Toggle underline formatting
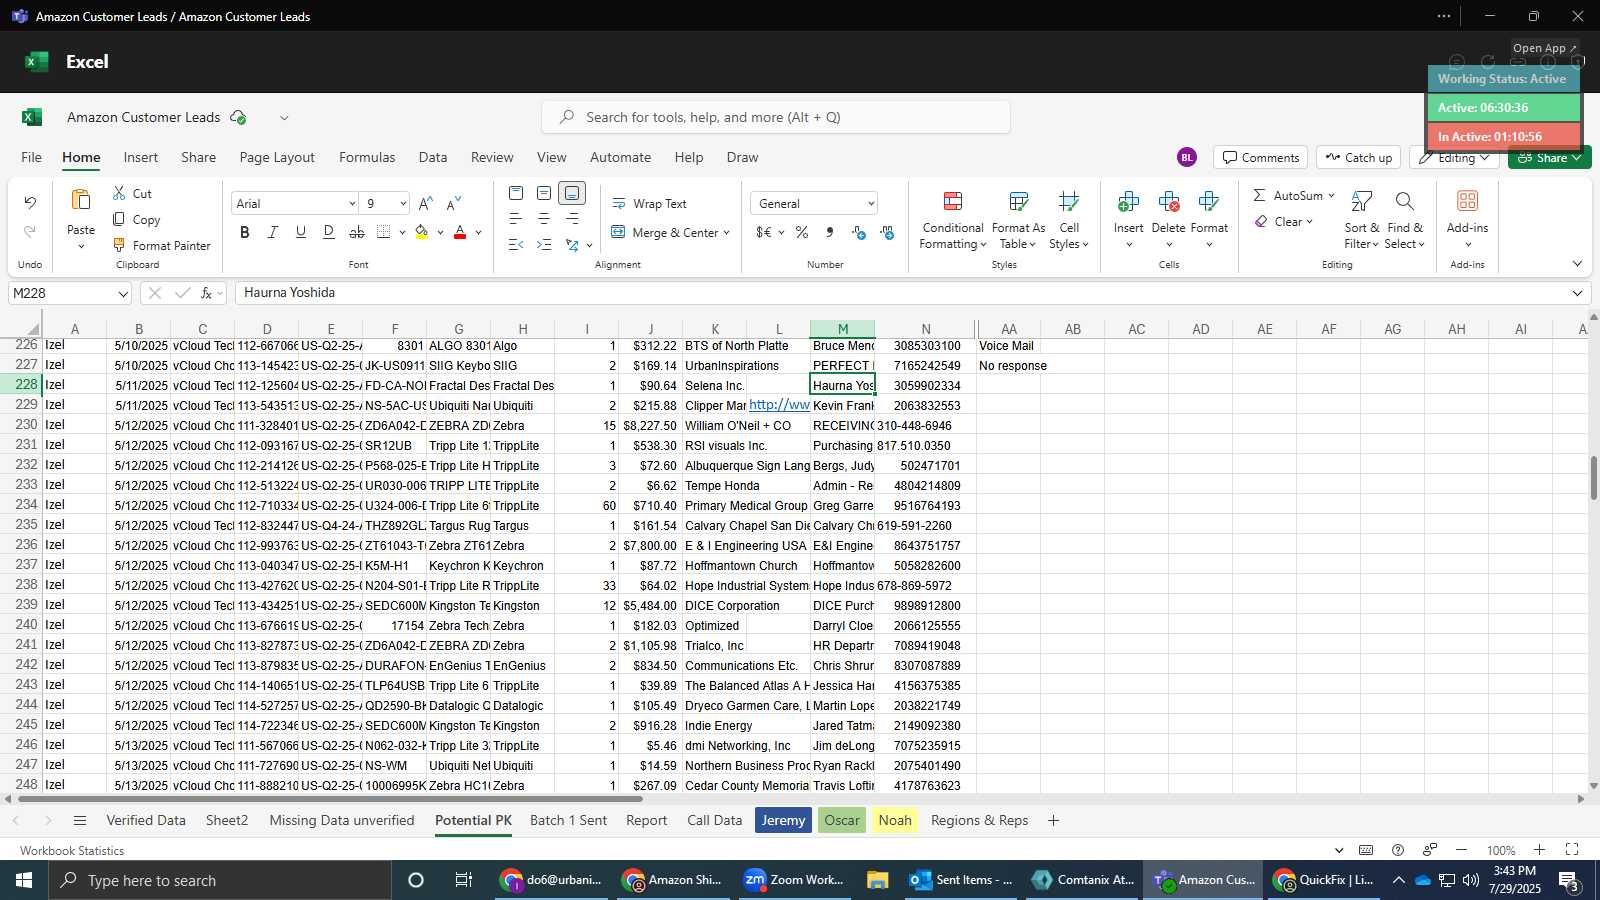This screenshot has width=1600, height=900. tap(300, 232)
